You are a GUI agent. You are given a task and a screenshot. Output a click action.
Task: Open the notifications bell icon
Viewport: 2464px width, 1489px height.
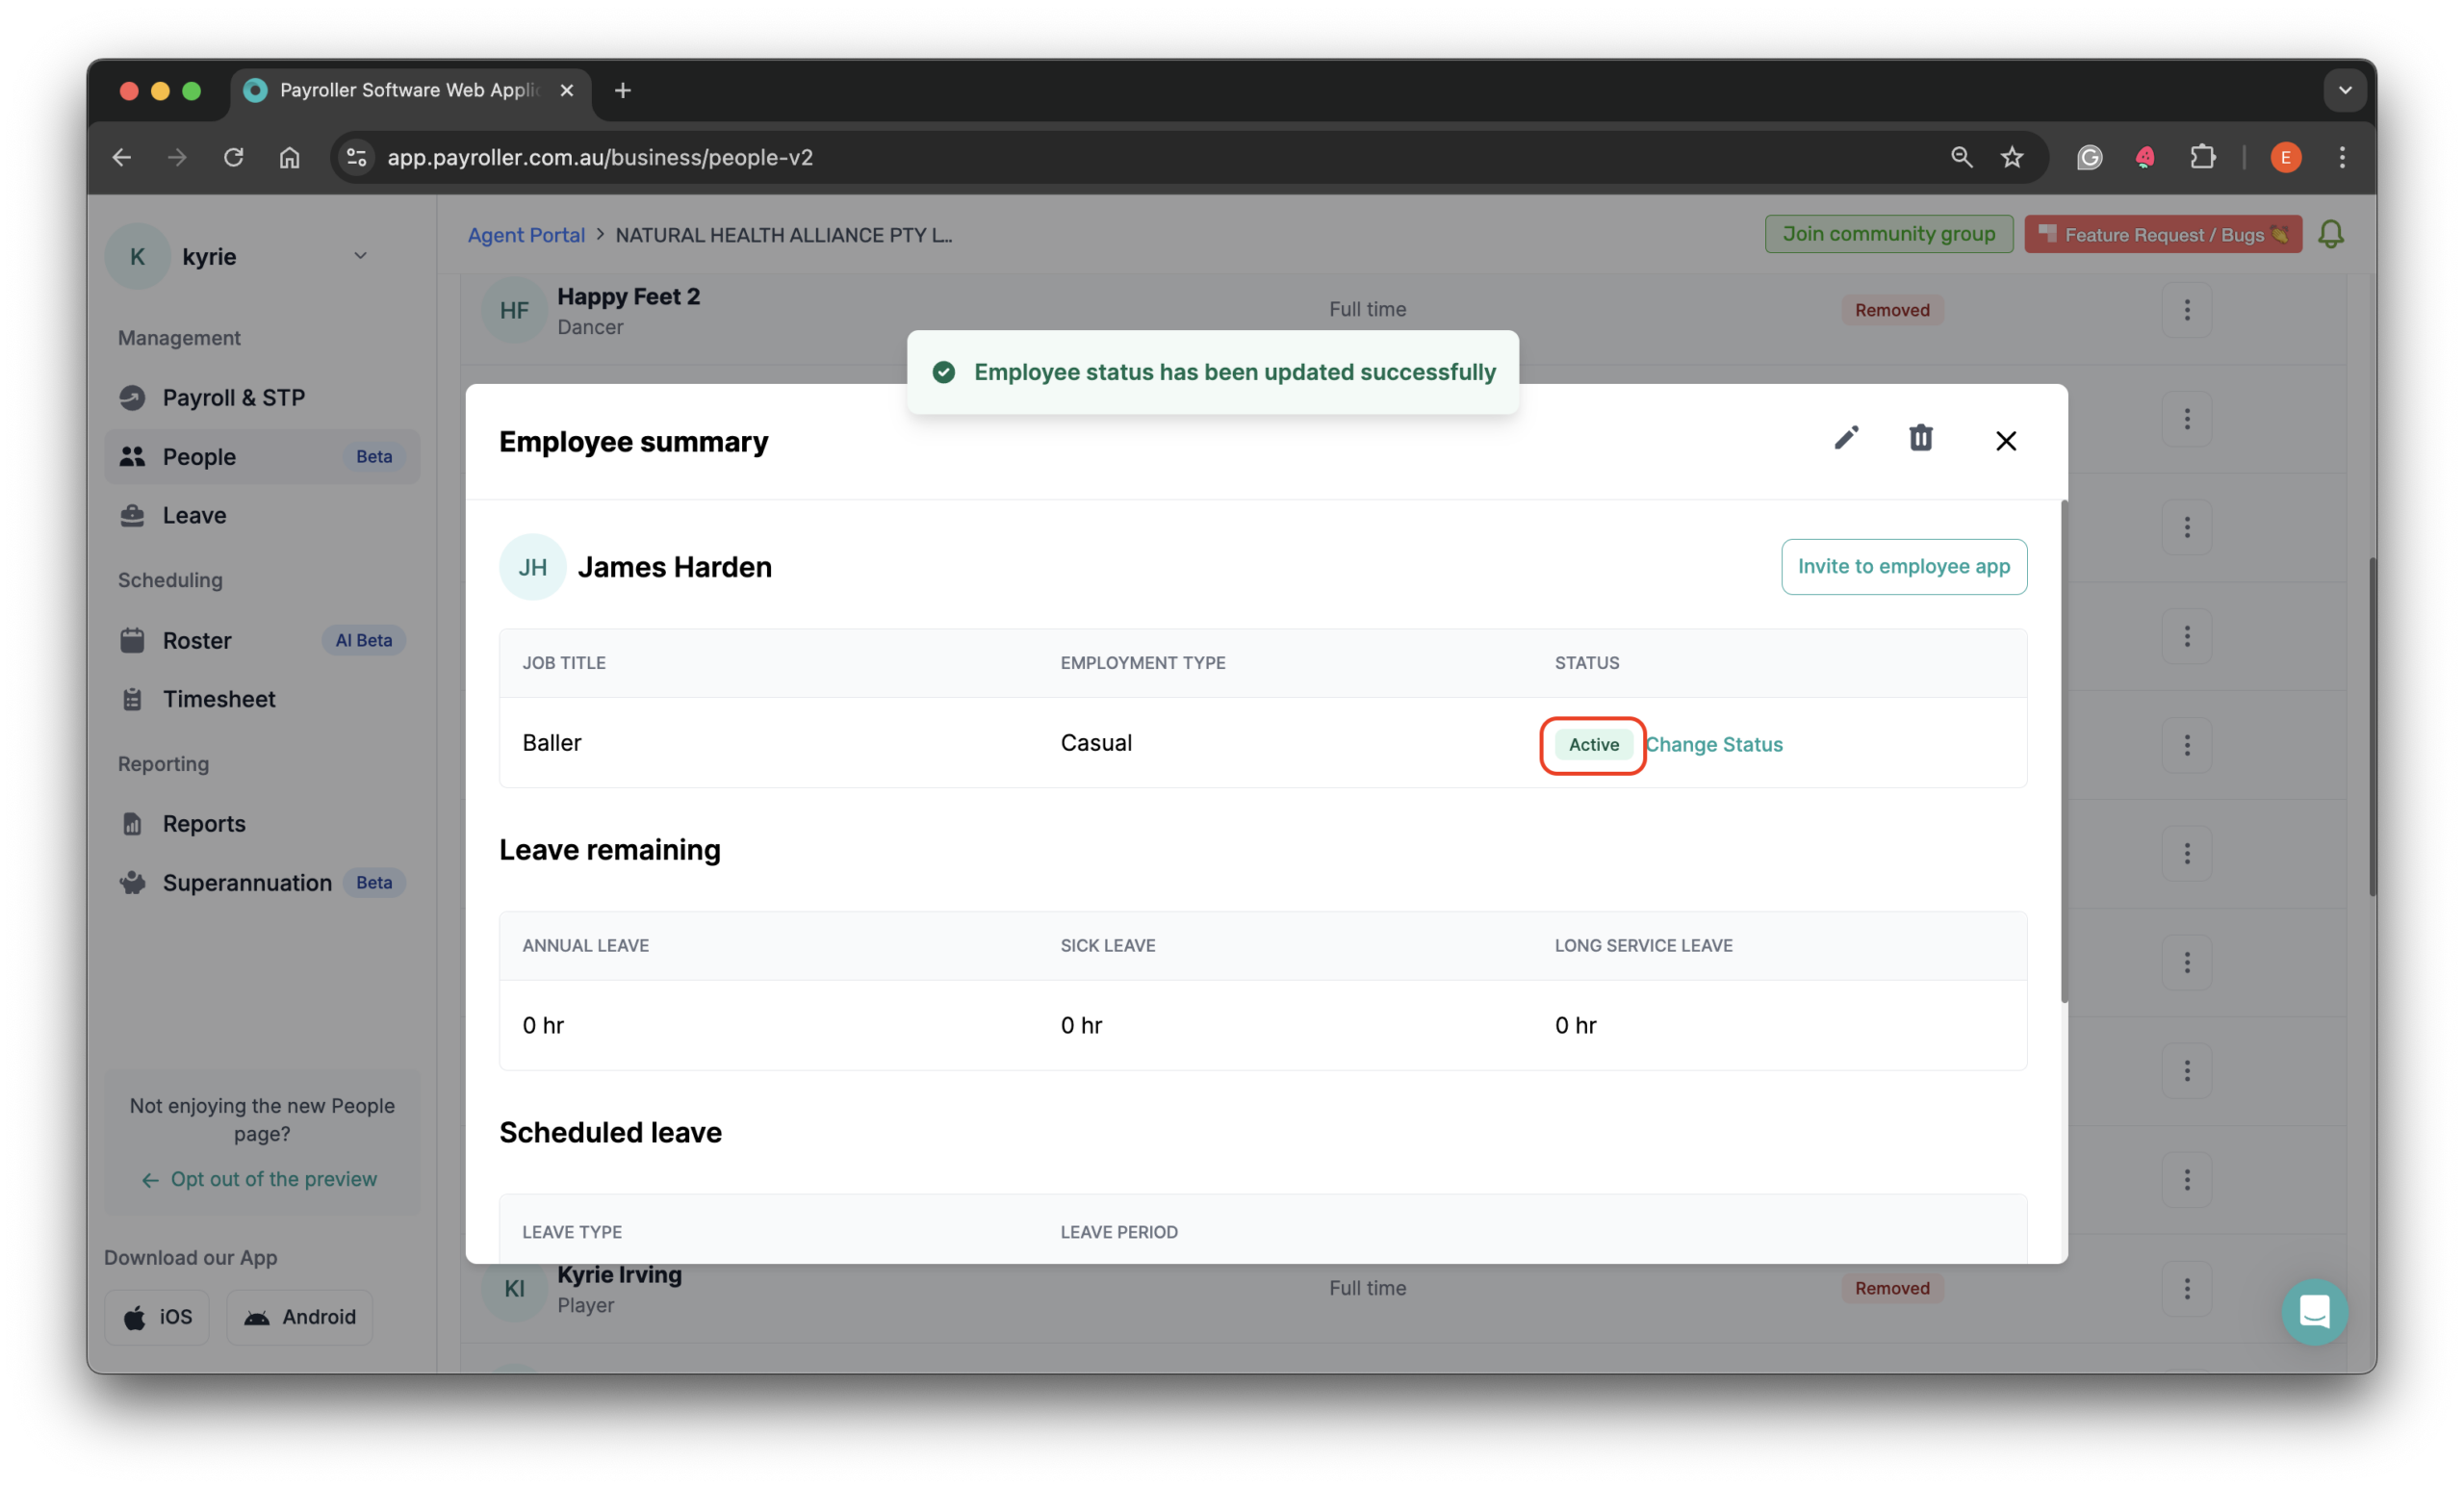(x=2331, y=234)
